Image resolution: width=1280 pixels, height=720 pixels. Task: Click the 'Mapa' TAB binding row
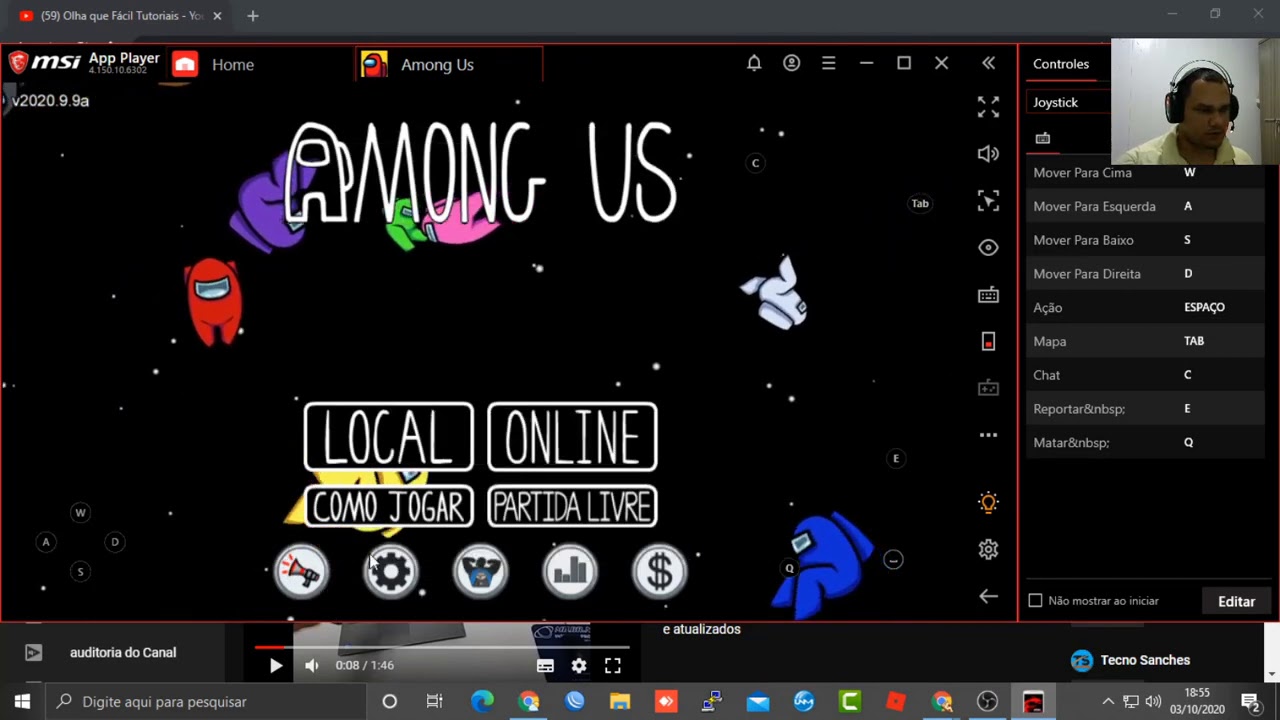pos(1146,341)
